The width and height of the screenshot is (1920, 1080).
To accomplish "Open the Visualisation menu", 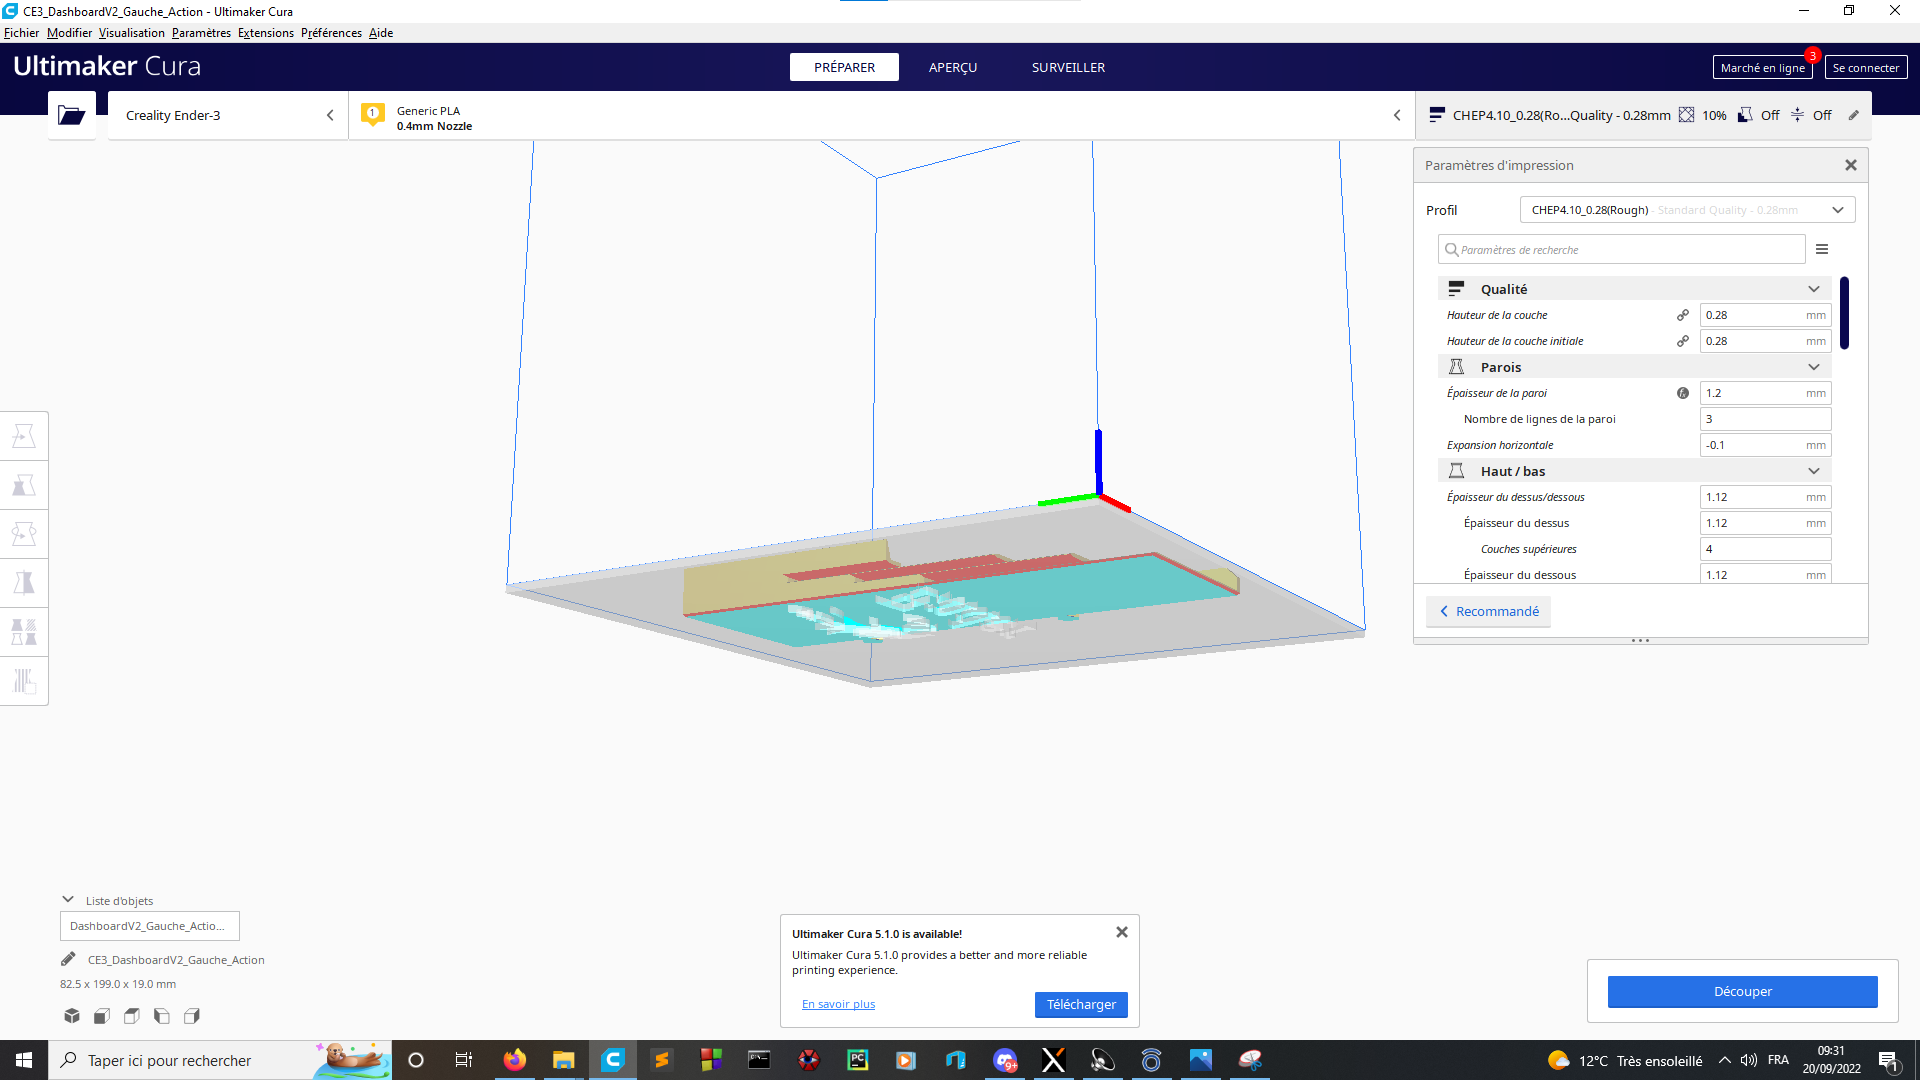I will pos(132,33).
